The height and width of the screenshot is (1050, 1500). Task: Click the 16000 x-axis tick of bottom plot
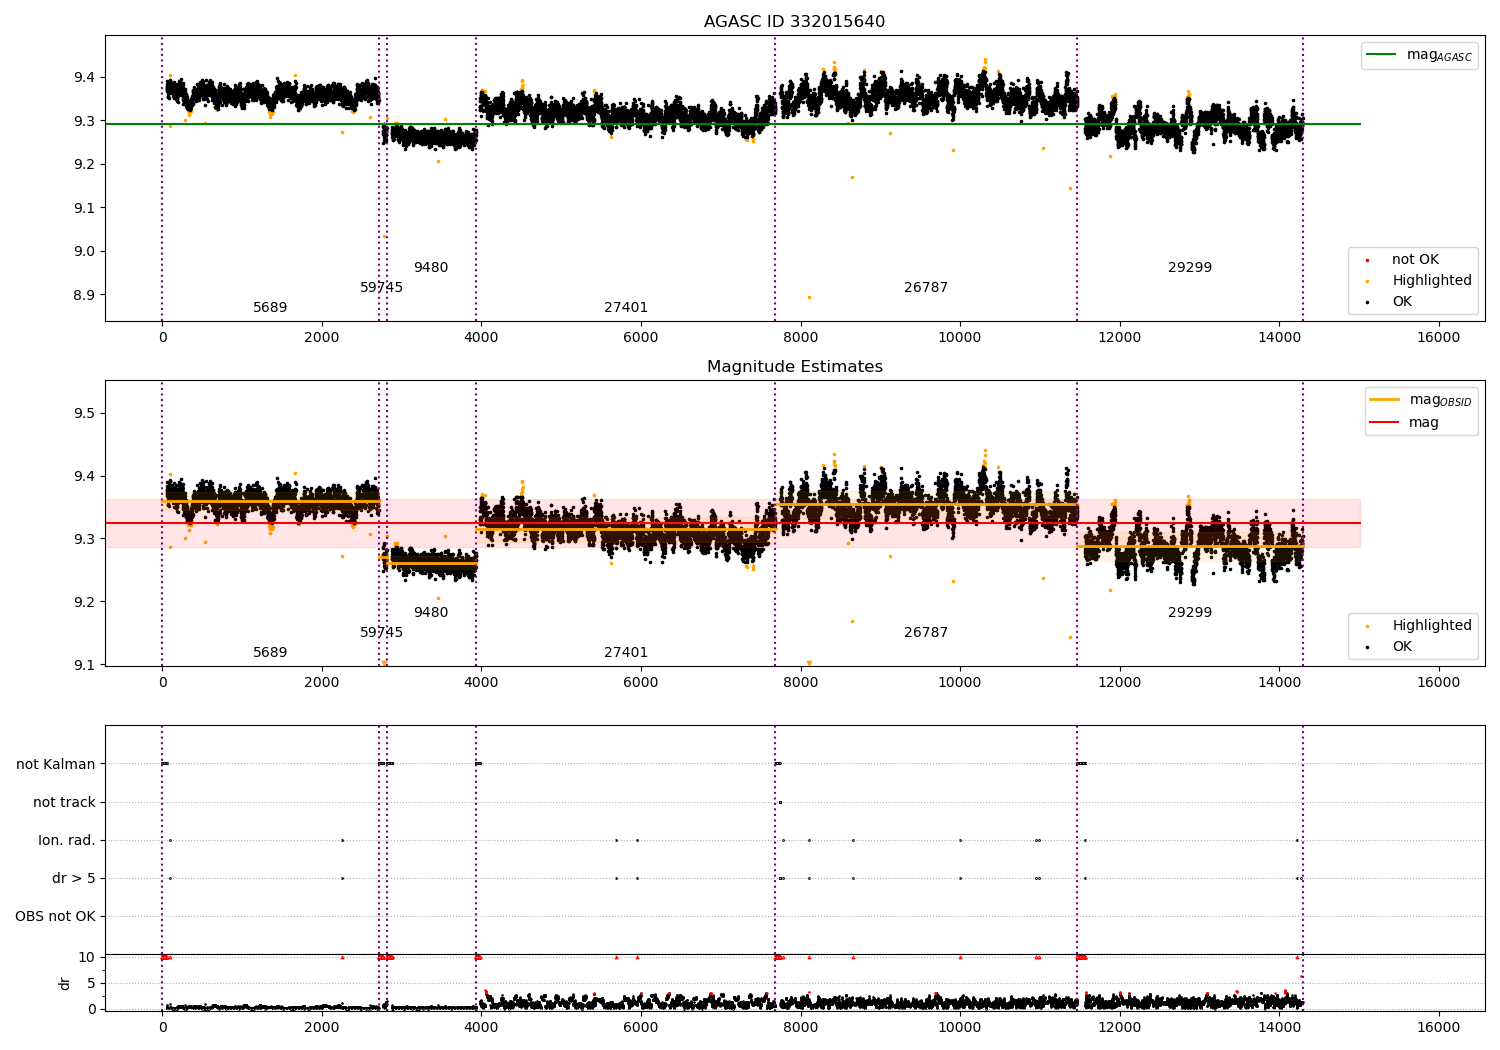coord(1439,1027)
